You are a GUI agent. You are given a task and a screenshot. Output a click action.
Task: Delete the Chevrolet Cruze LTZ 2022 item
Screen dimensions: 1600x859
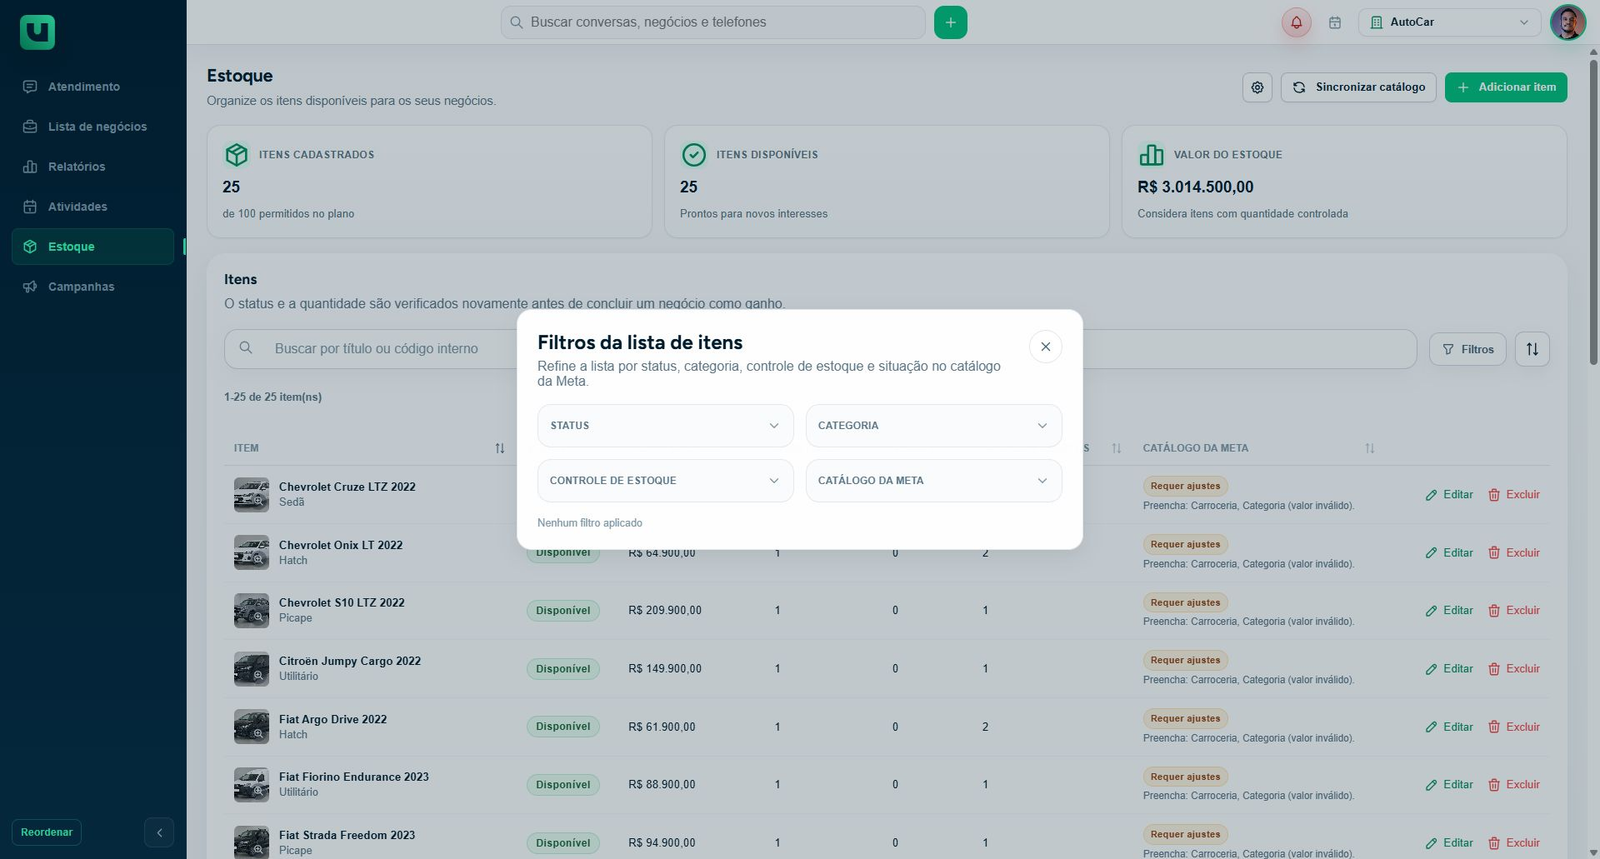(1514, 495)
